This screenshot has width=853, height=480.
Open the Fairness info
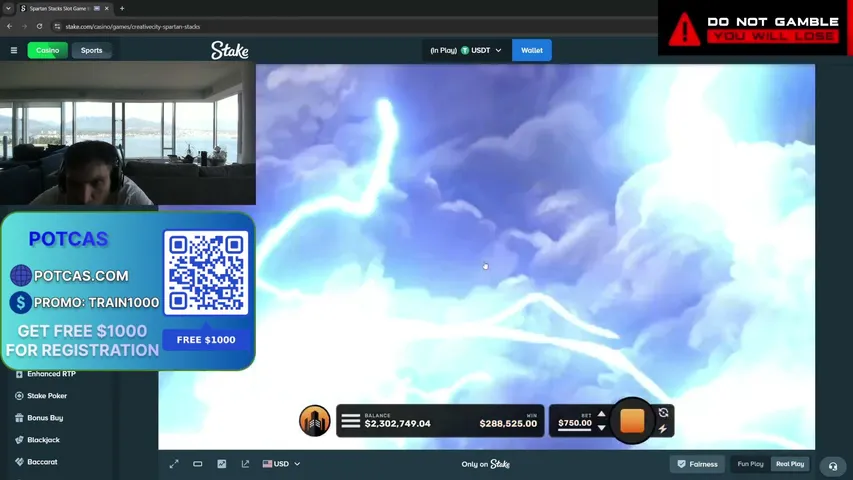click(x=697, y=464)
